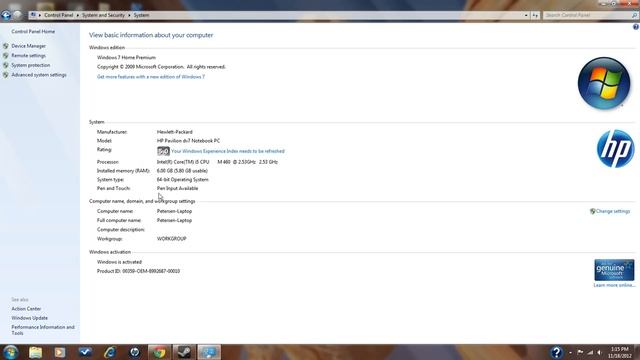Open the address bar history dropdown
The width and height of the screenshot is (640, 360).
pyautogui.click(x=526, y=15)
